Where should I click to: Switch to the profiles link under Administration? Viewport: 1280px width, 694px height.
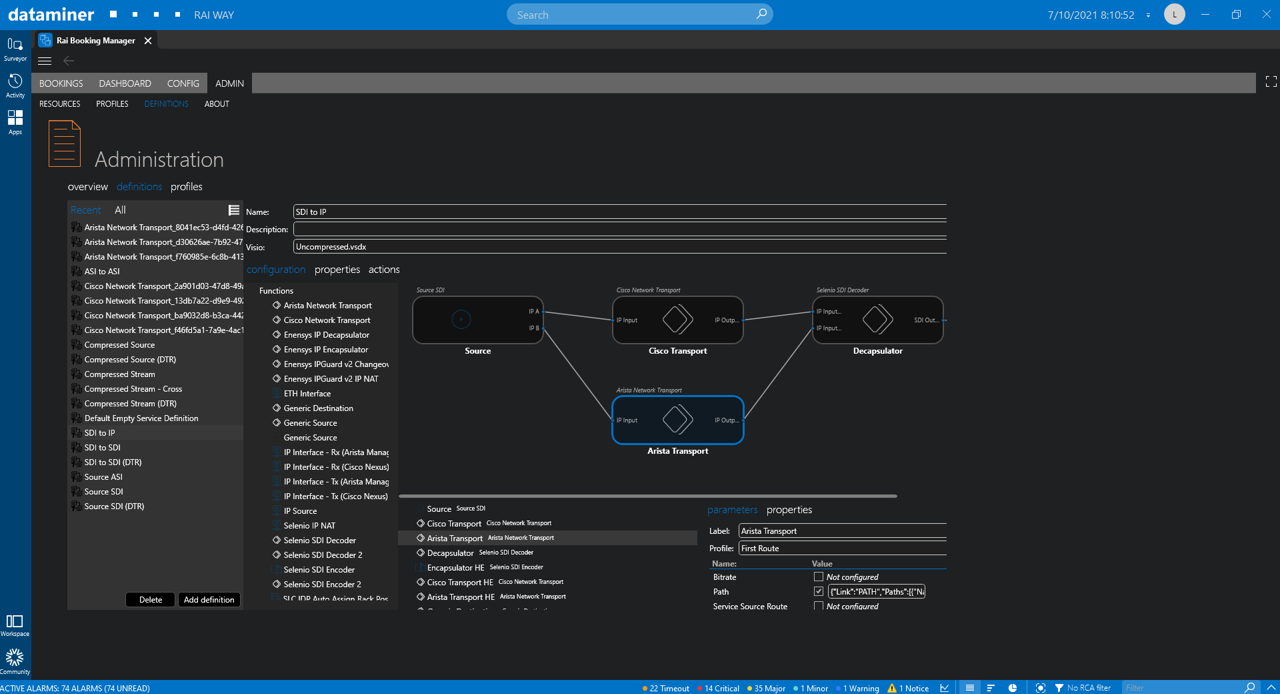pyautogui.click(x=186, y=187)
